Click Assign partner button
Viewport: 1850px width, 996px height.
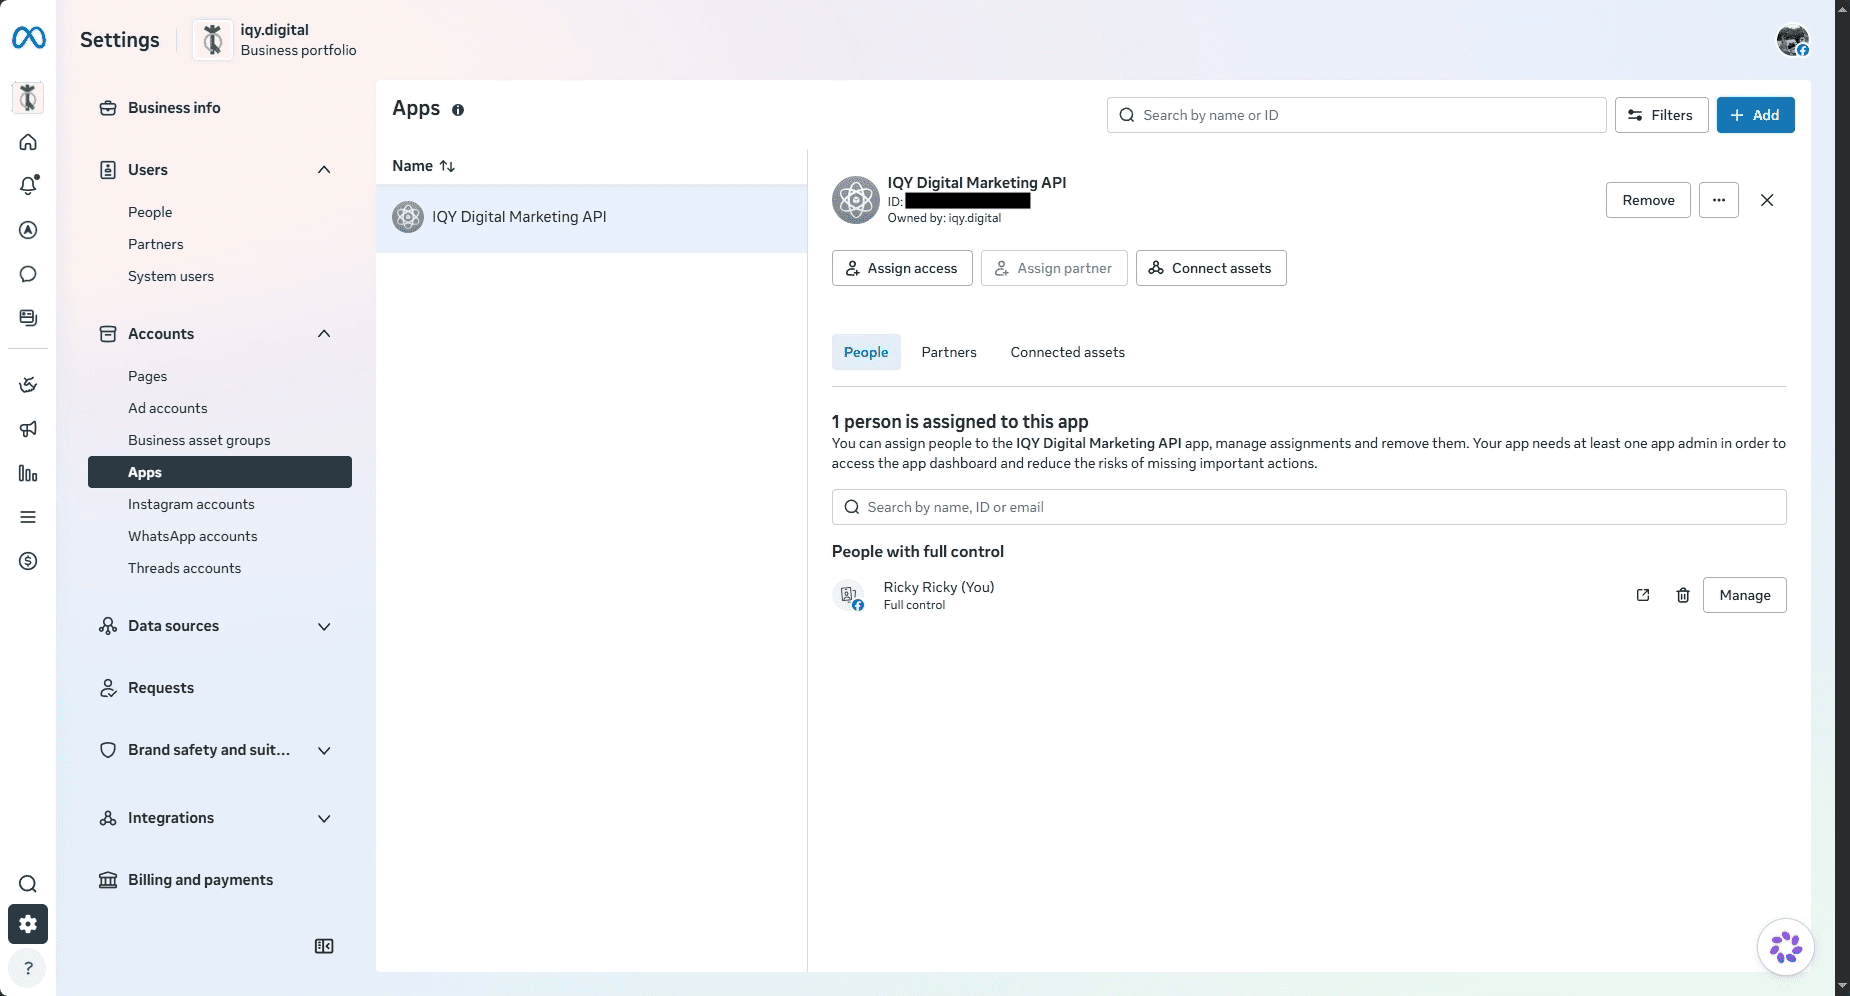coord(1054,268)
